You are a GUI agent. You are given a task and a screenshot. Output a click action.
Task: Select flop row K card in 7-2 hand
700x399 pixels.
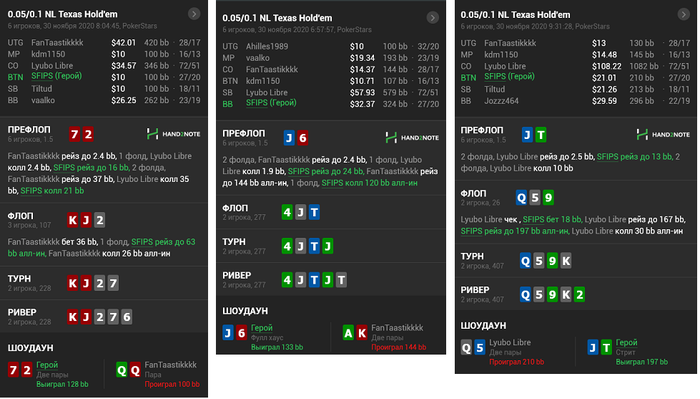click(72, 220)
